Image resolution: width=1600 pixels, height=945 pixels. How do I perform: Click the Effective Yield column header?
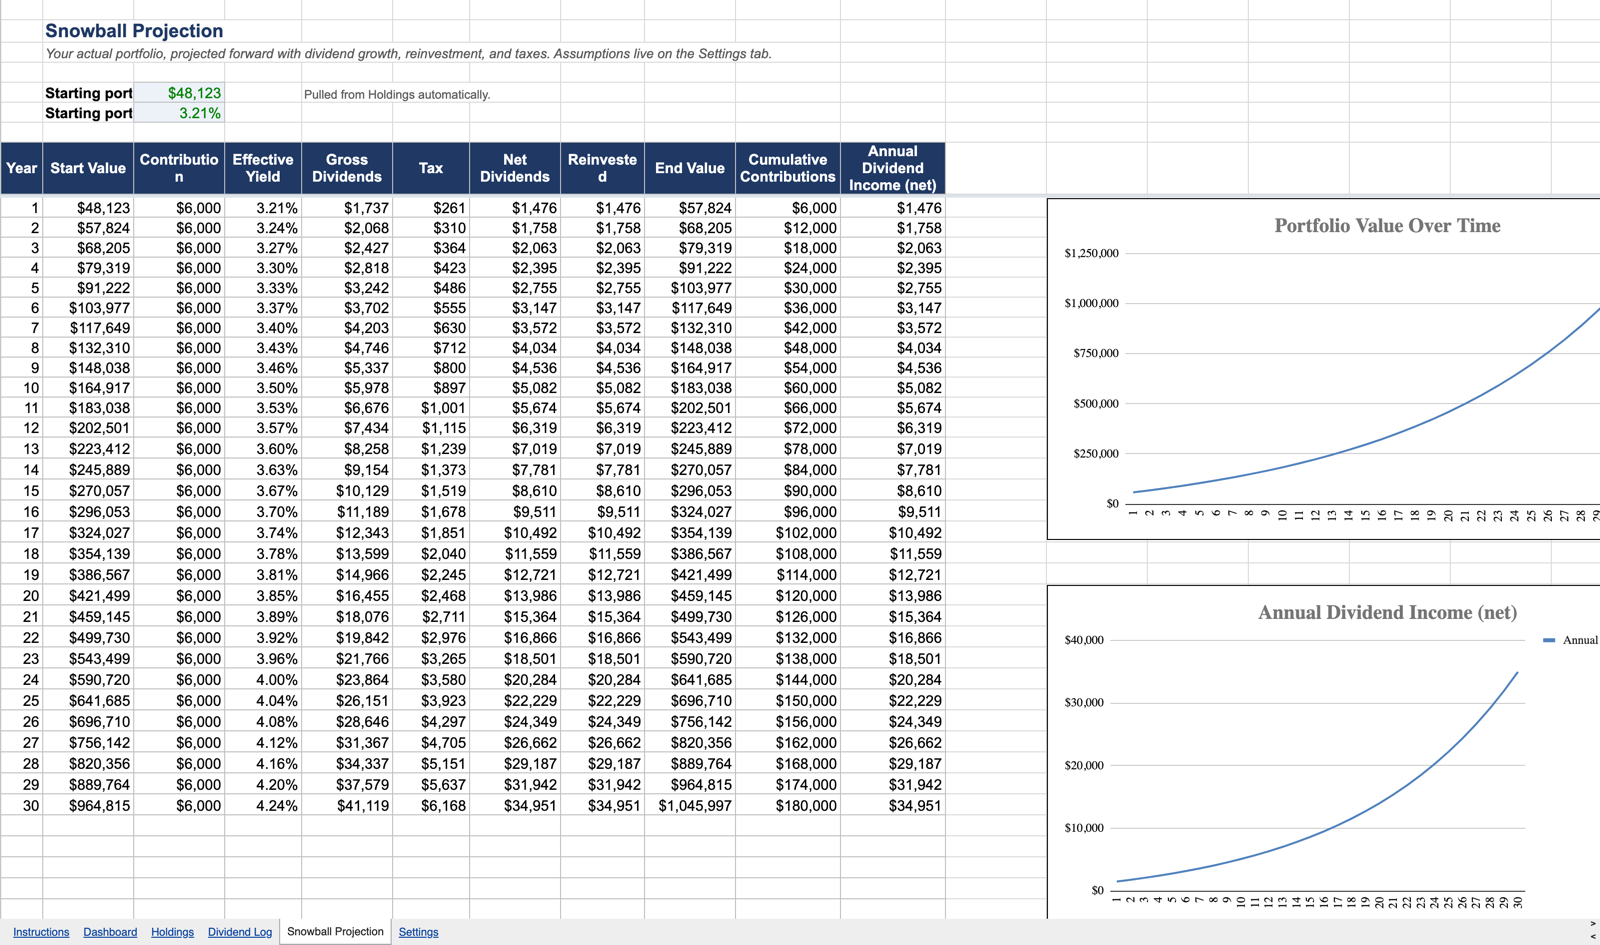pyautogui.click(x=263, y=168)
